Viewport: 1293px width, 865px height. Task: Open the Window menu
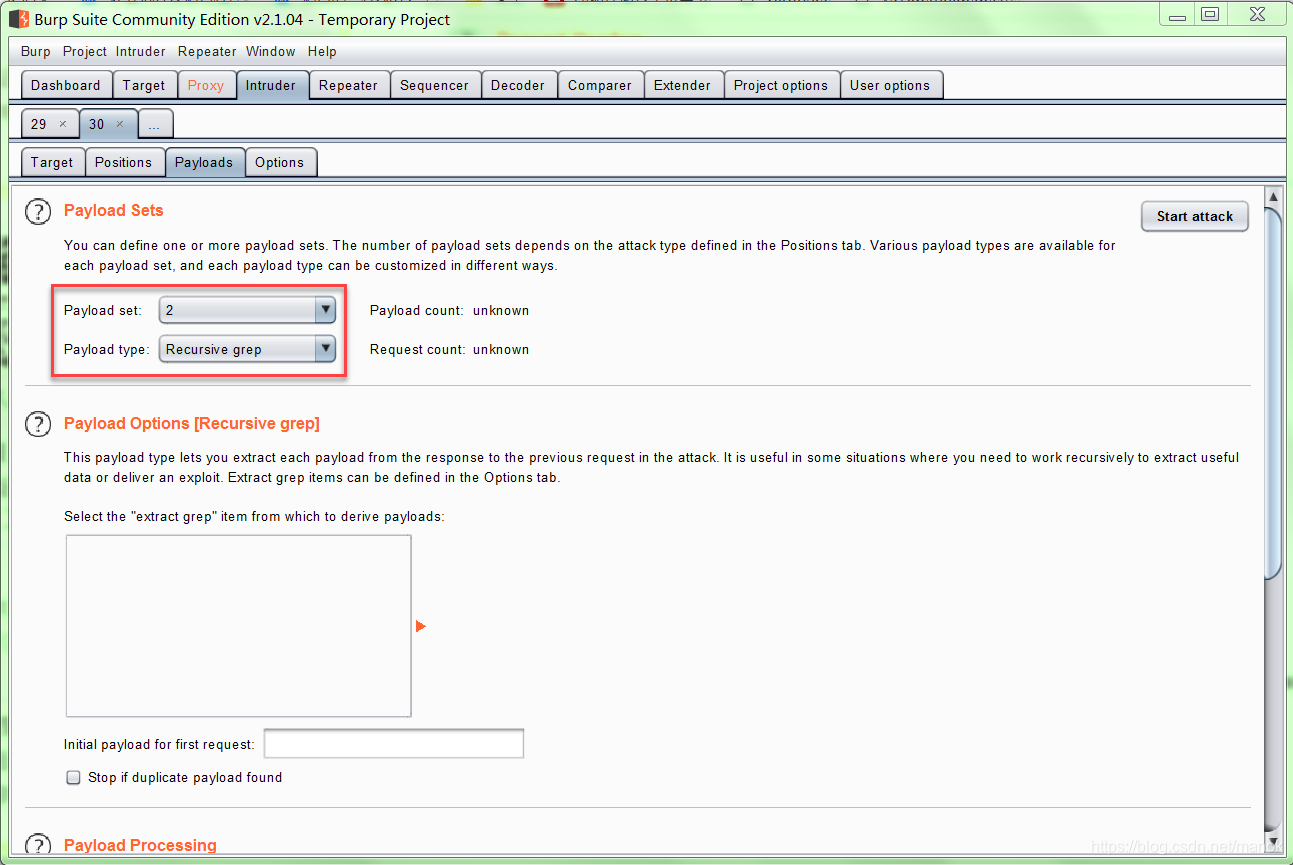271,51
